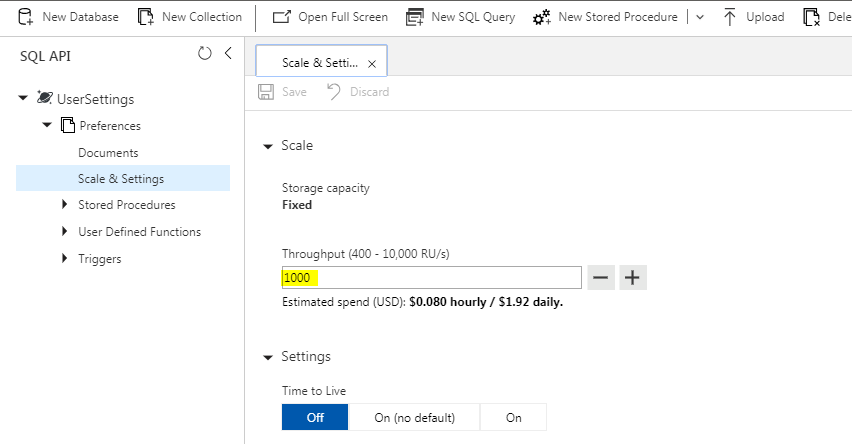Click the Upload arrow icon
The width and height of the screenshot is (852, 444).
(730, 17)
